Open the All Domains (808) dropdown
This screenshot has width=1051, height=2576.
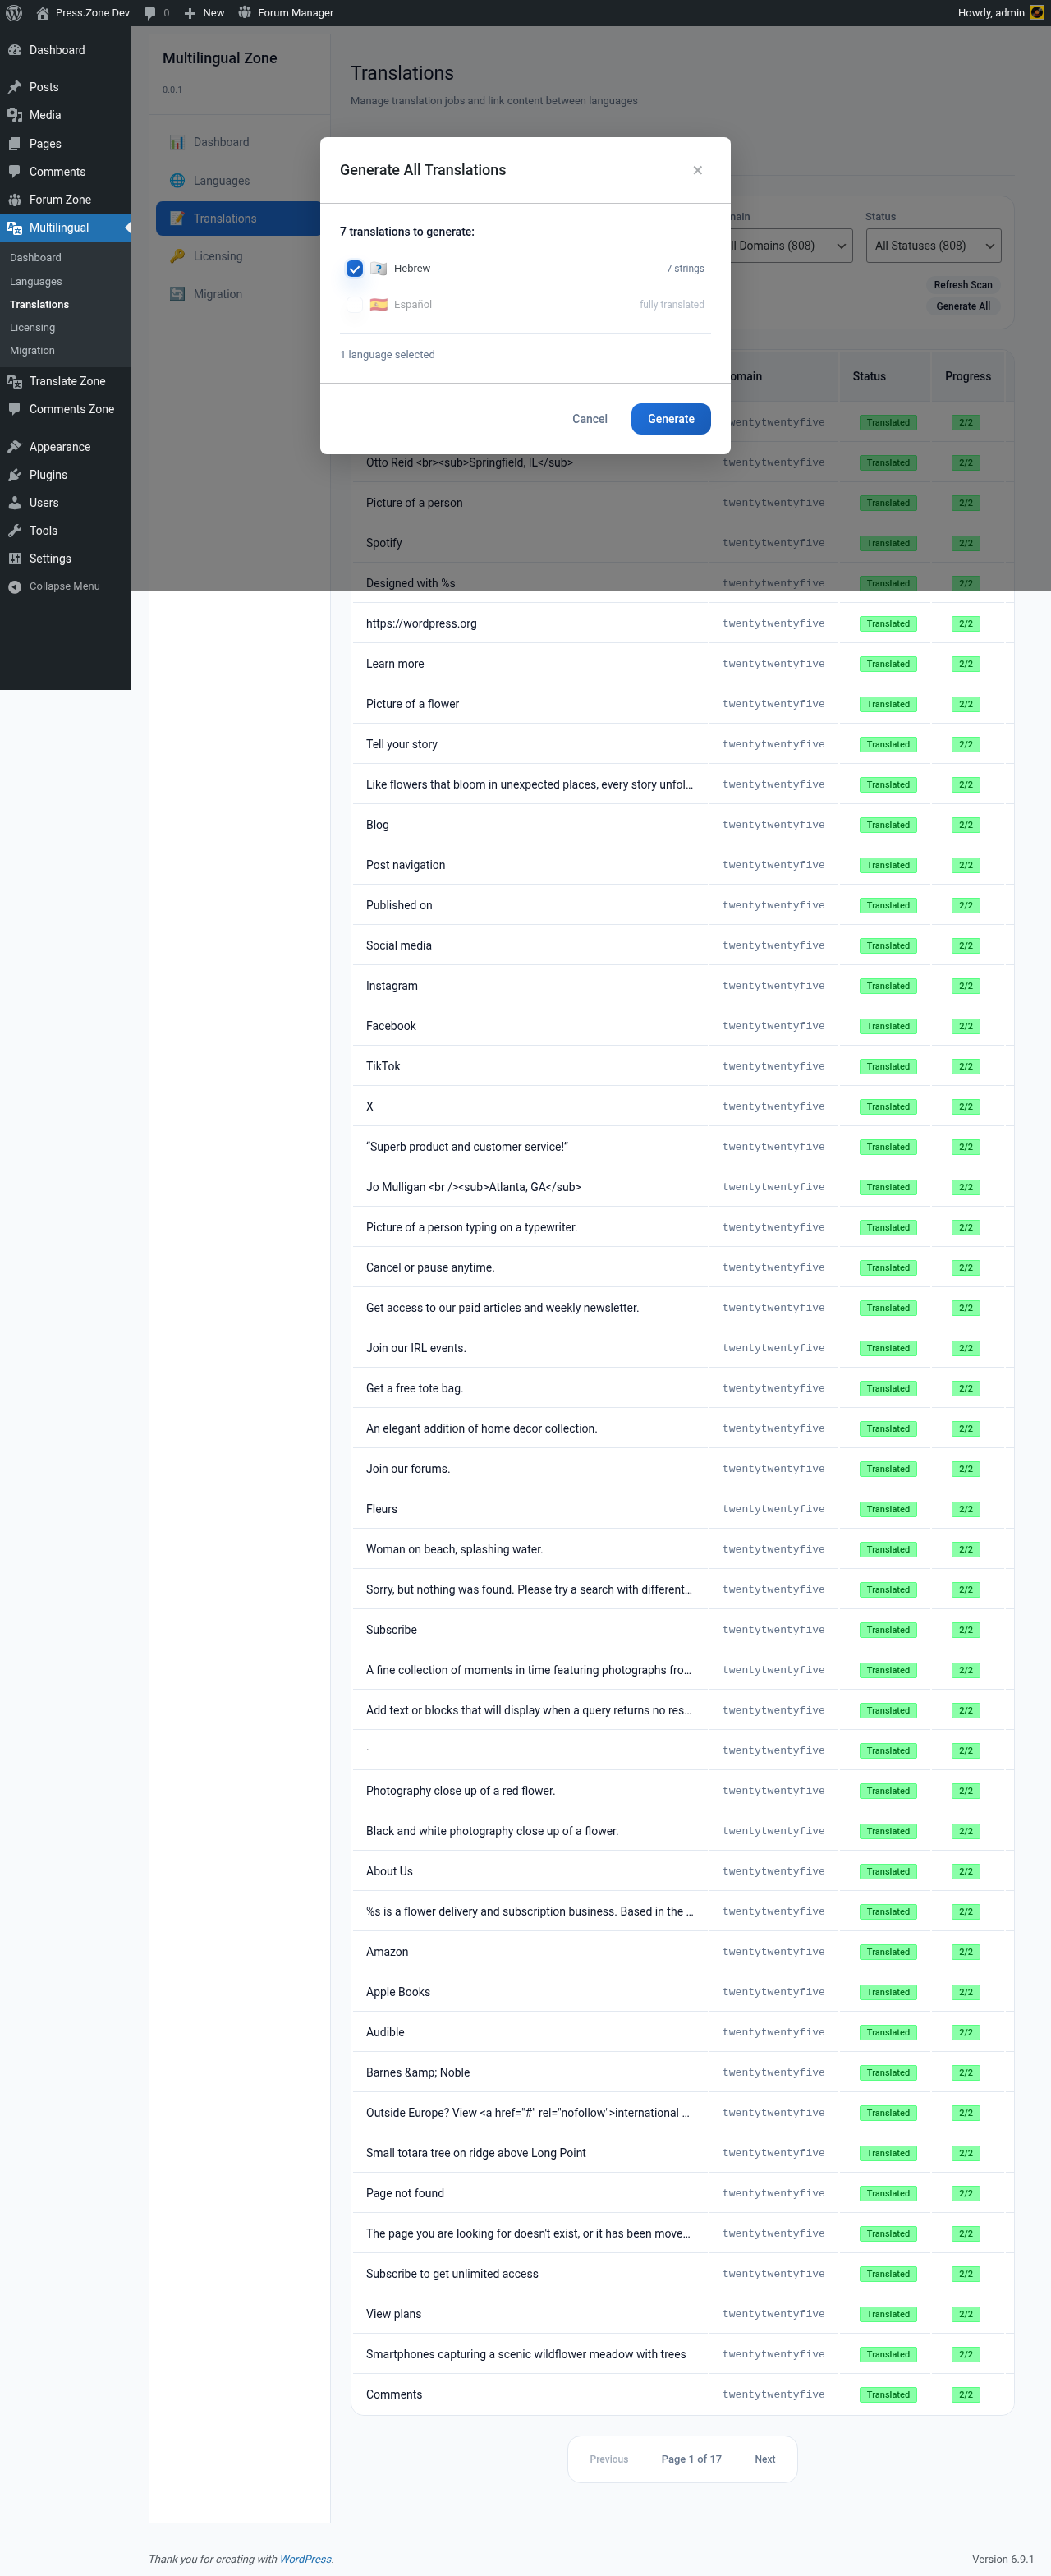(789, 246)
